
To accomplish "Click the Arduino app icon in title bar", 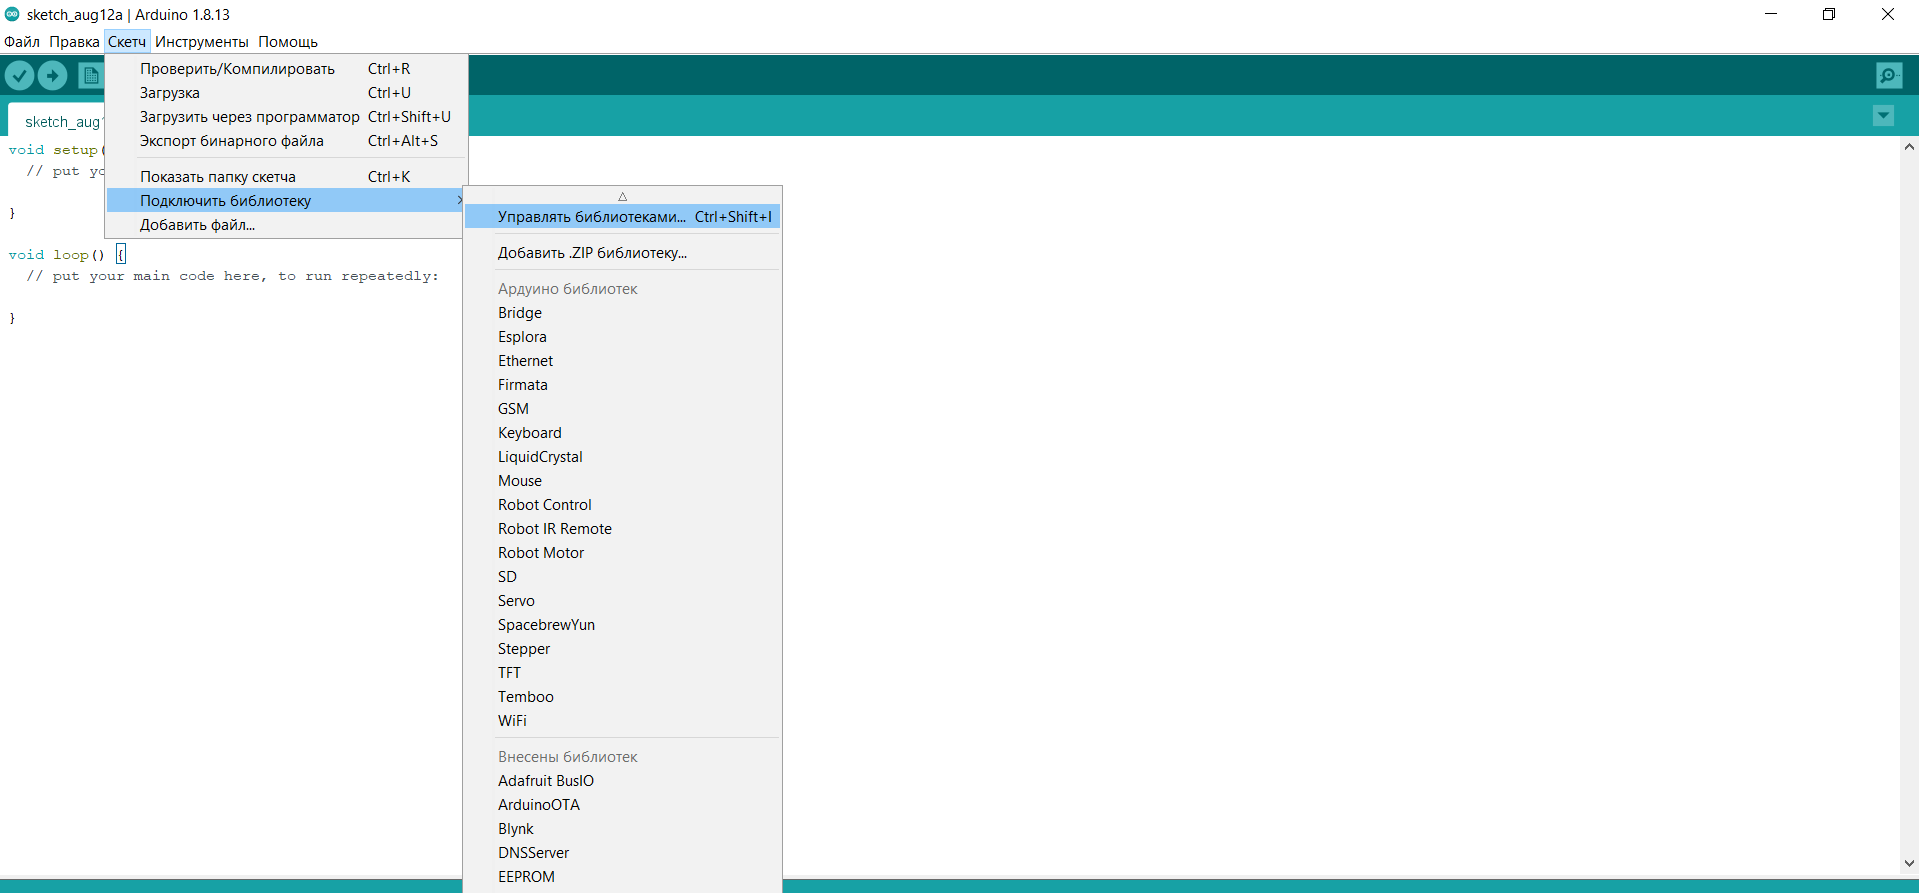I will (x=12, y=14).
